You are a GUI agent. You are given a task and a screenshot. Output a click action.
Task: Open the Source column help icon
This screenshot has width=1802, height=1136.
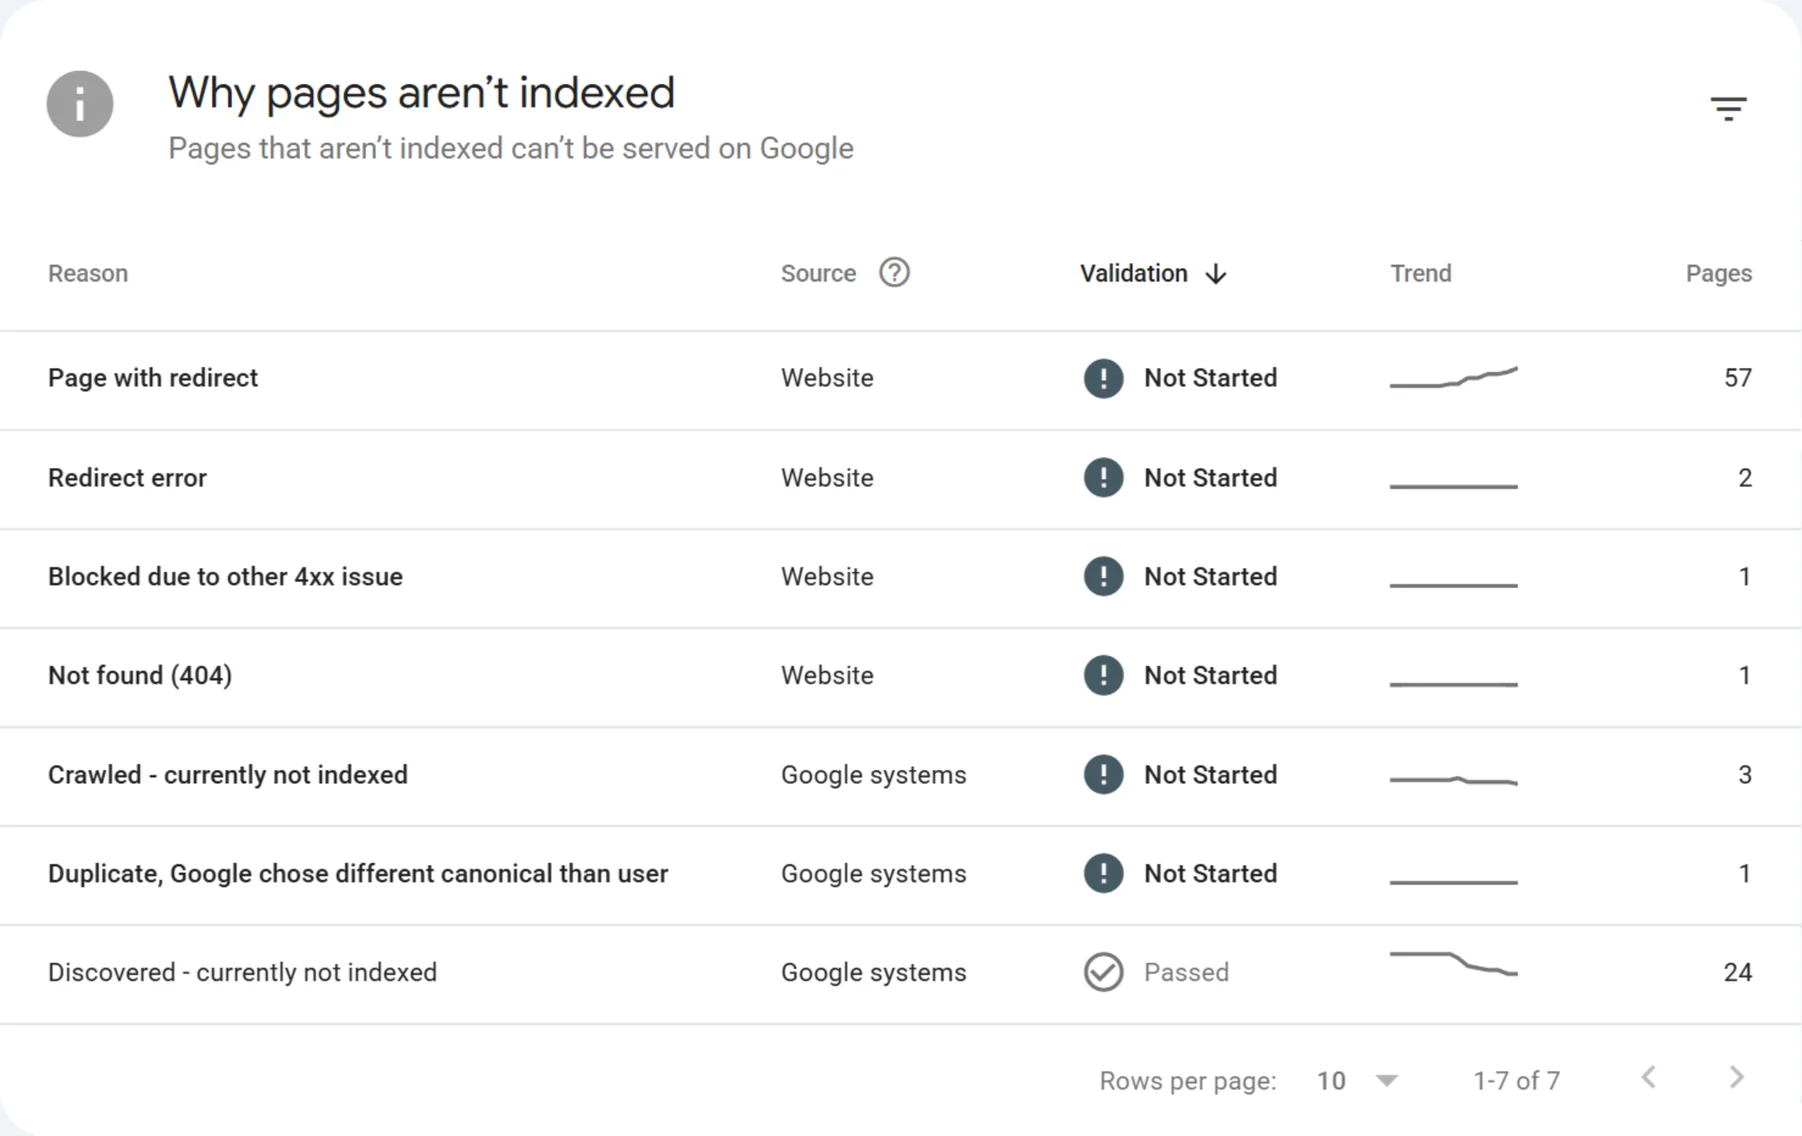[894, 273]
